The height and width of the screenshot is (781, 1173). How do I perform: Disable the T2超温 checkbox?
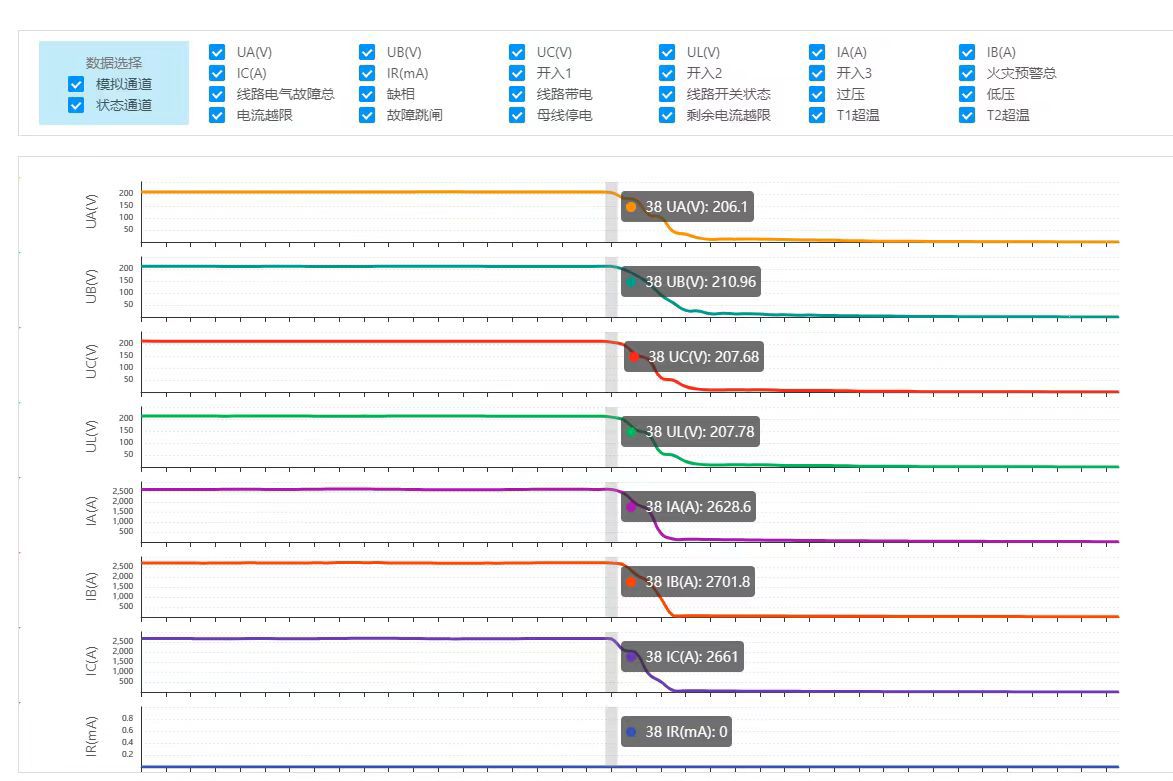point(967,115)
